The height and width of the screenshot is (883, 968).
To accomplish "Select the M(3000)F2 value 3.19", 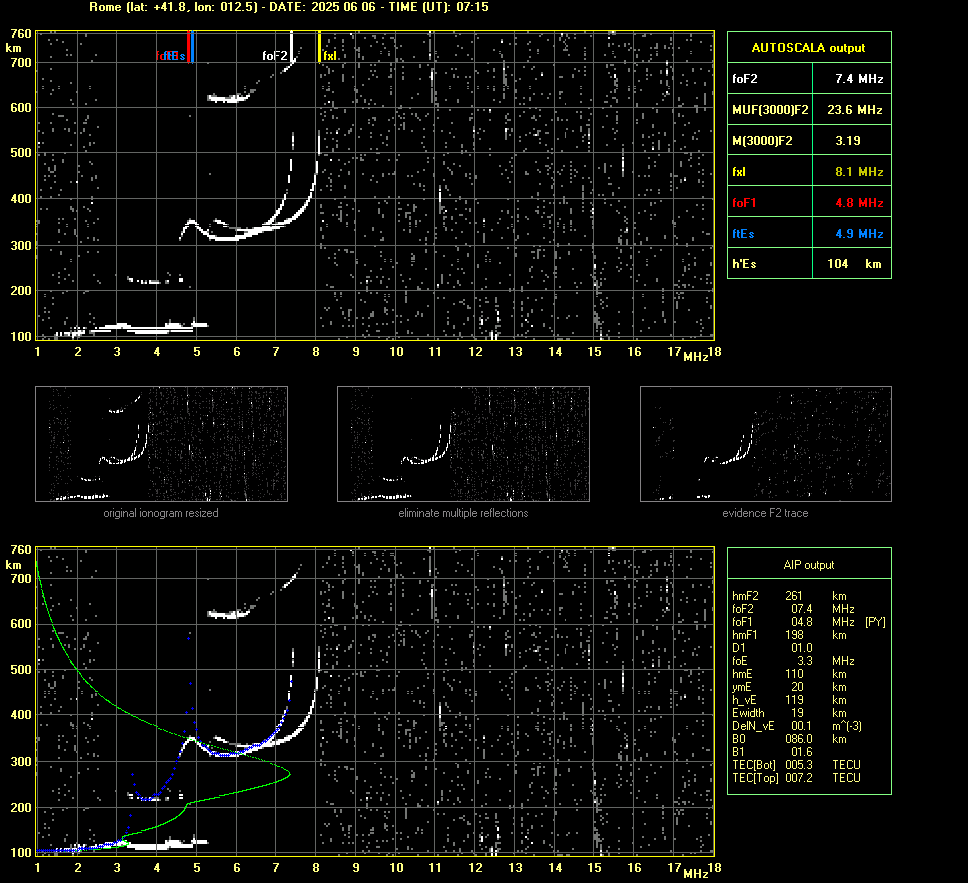I will pyautogui.click(x=848, y=141).
